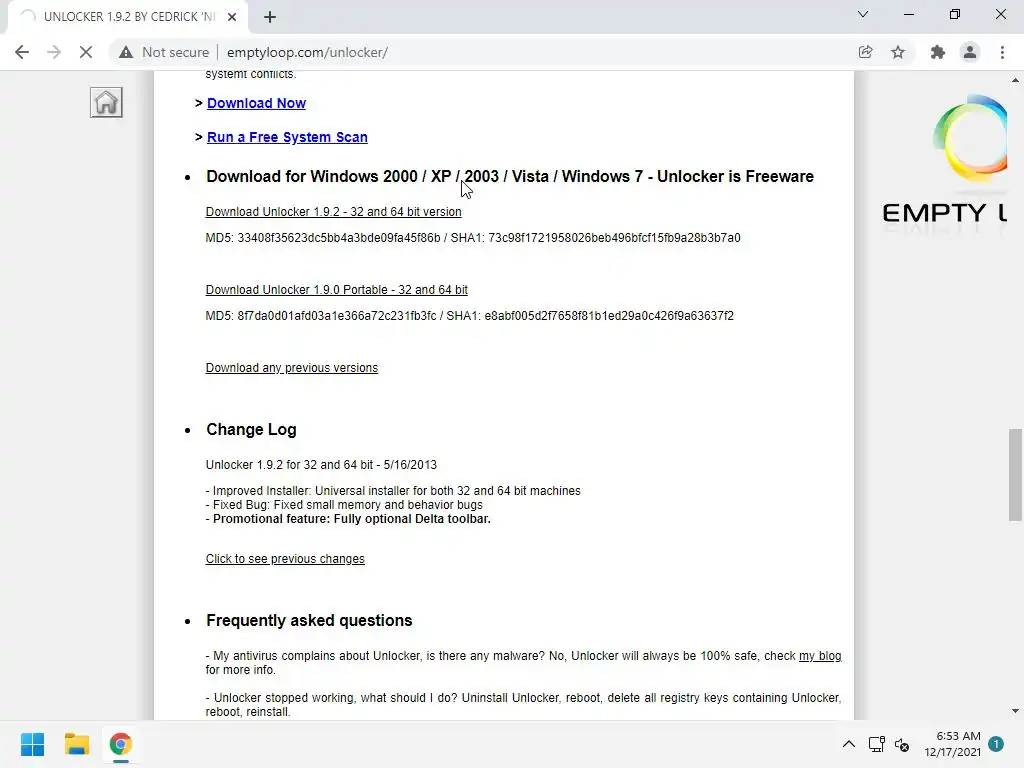
Task: Click 'Unlocker 1.9.2 for 32 and 64 bit - 5/16/2013'
Action: [x=321, y=465]
